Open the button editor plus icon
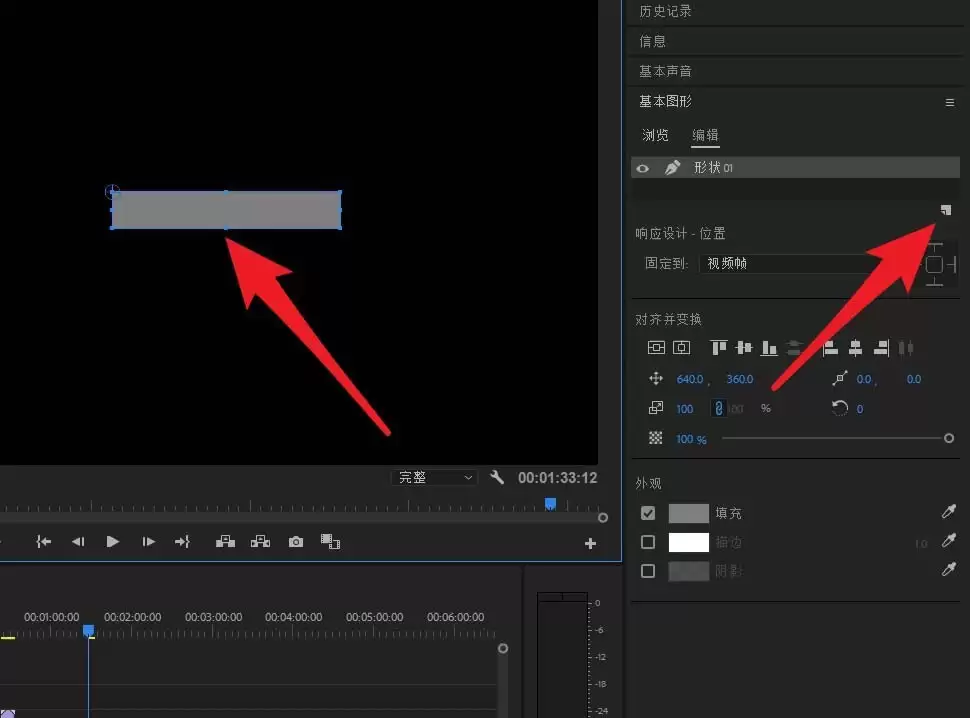This screenshot has width=970, height=718. tap(590, 543)
